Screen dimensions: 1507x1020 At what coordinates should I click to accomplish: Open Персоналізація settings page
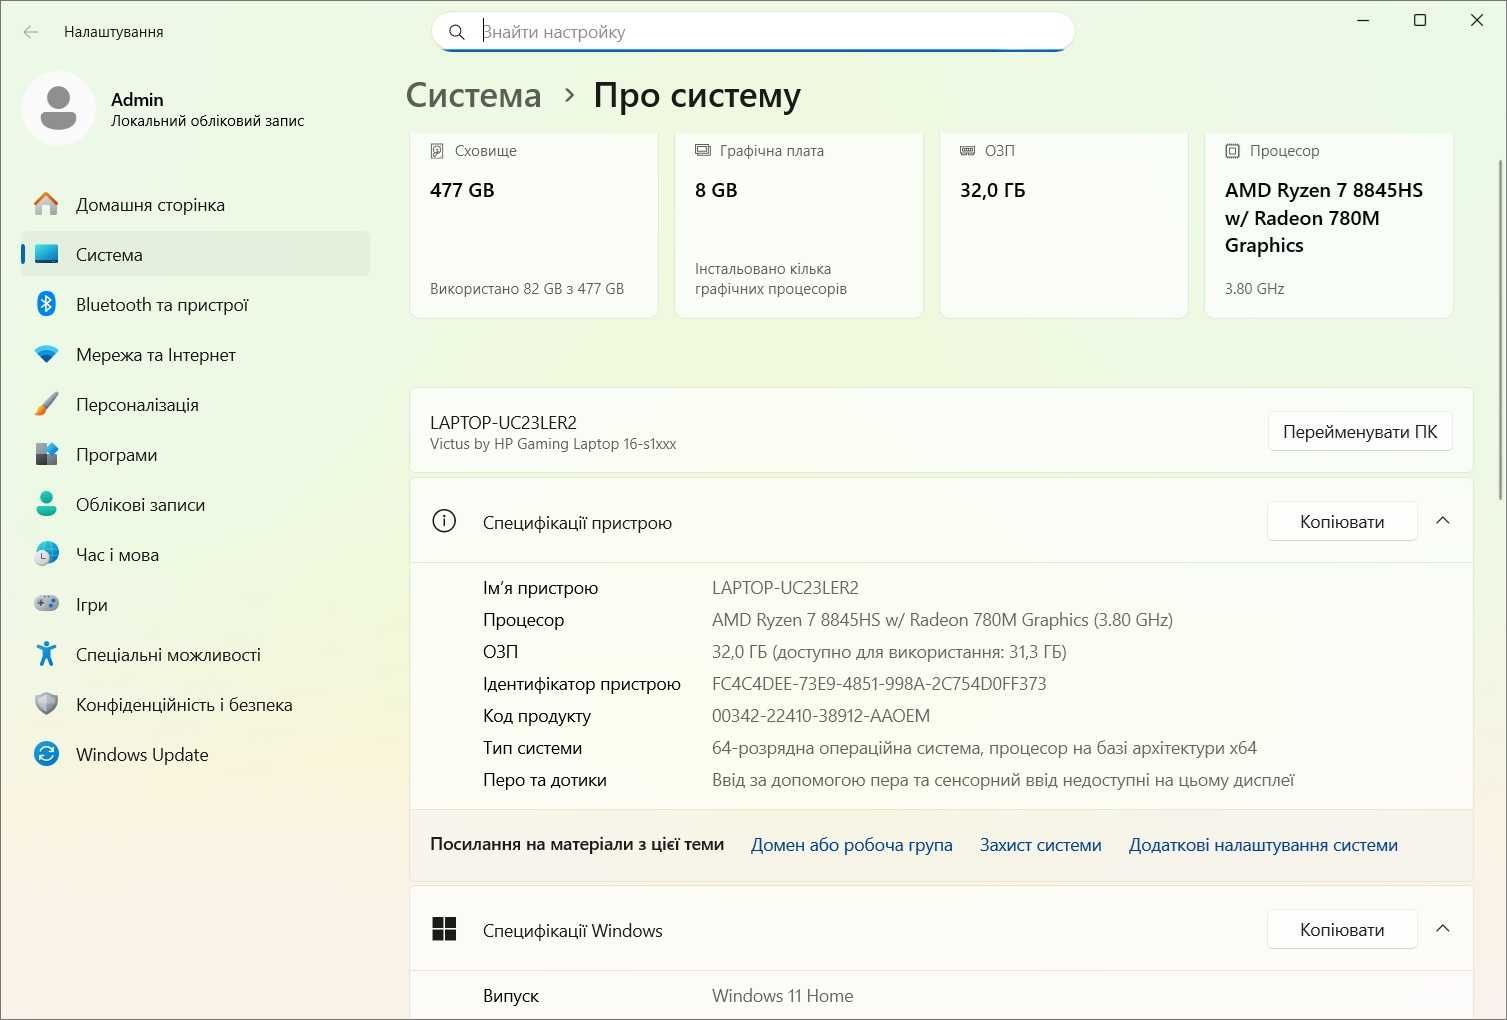[196, 404]
